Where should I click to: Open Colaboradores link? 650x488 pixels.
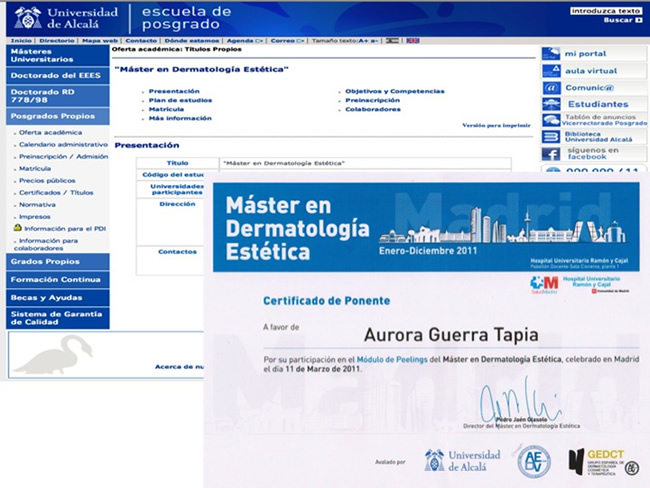(x=373, y=109)
